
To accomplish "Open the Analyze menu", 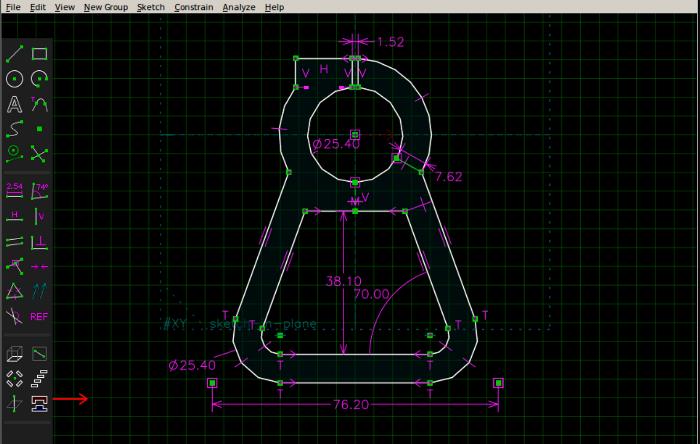I will pos(239,7).
